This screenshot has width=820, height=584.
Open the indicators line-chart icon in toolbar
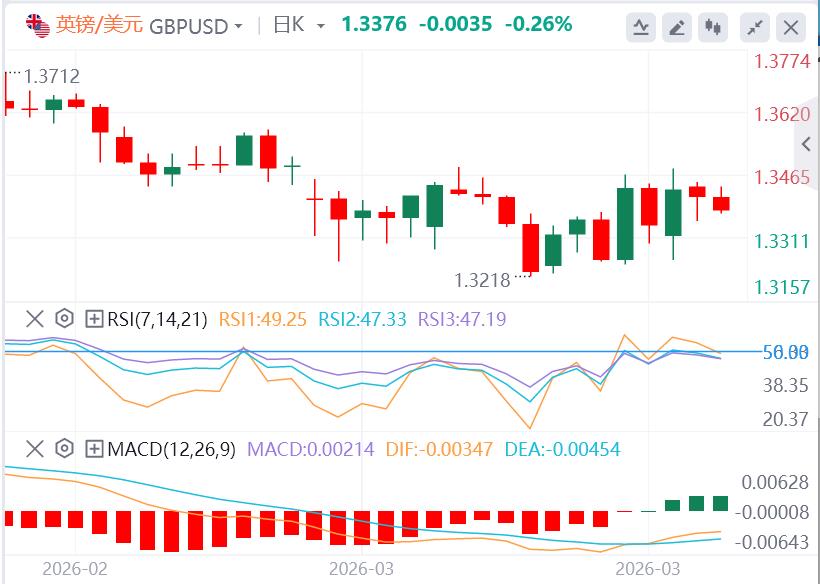[x=641, y=26]
